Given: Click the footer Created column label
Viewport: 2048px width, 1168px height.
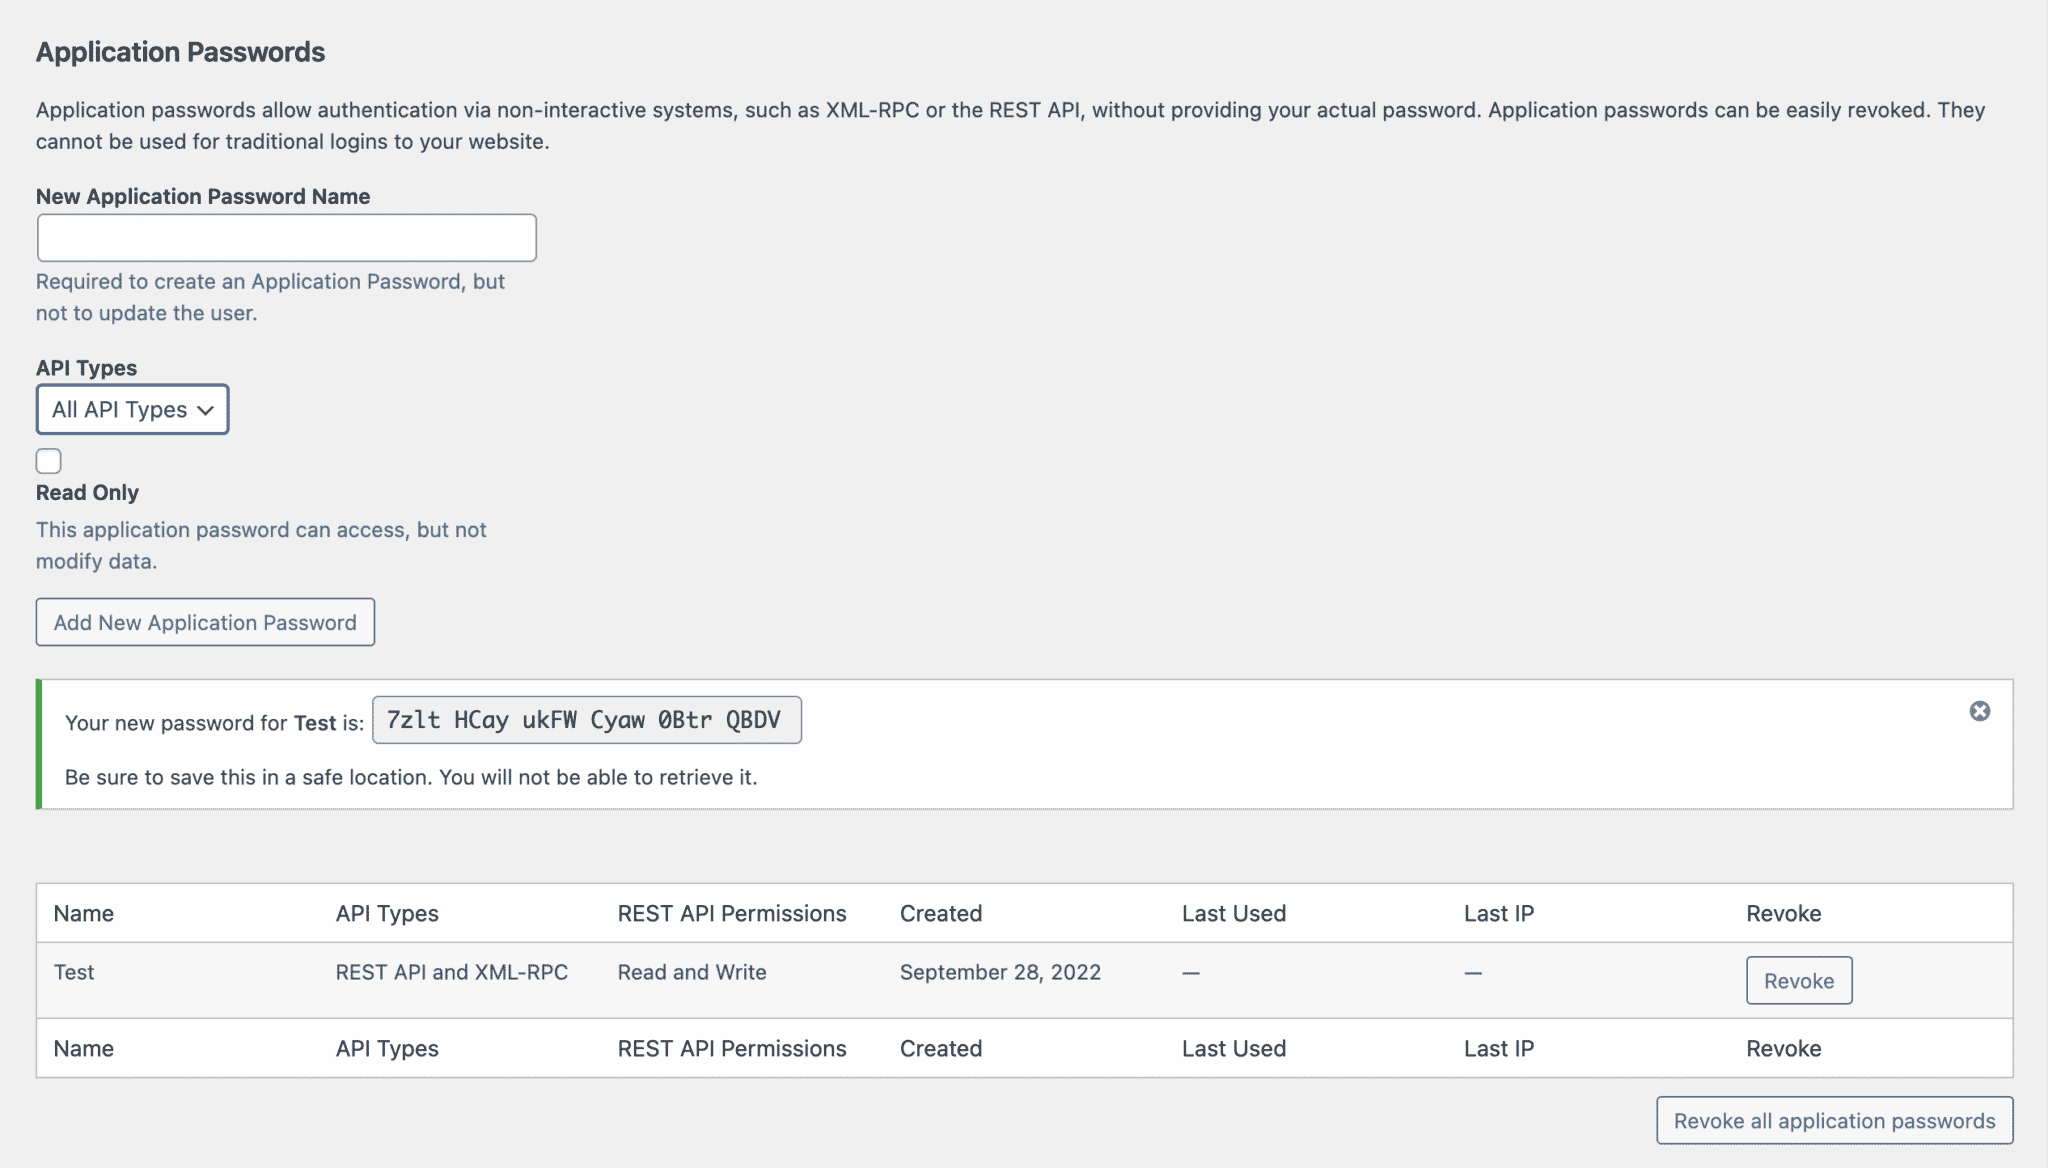Looking at the screenshot, I should [940, 1048].
